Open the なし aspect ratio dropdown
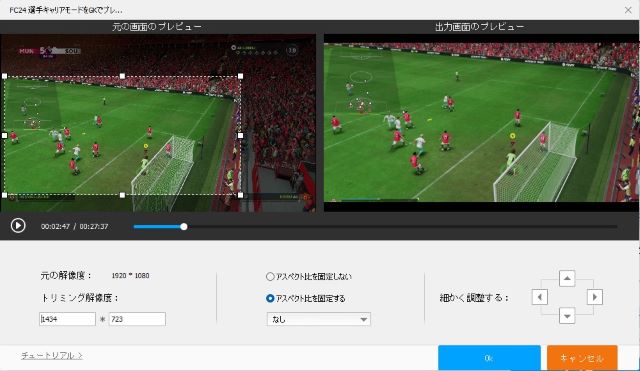This screenshot has height=371, width=640. pyautogui.click(x=319, y=319)
